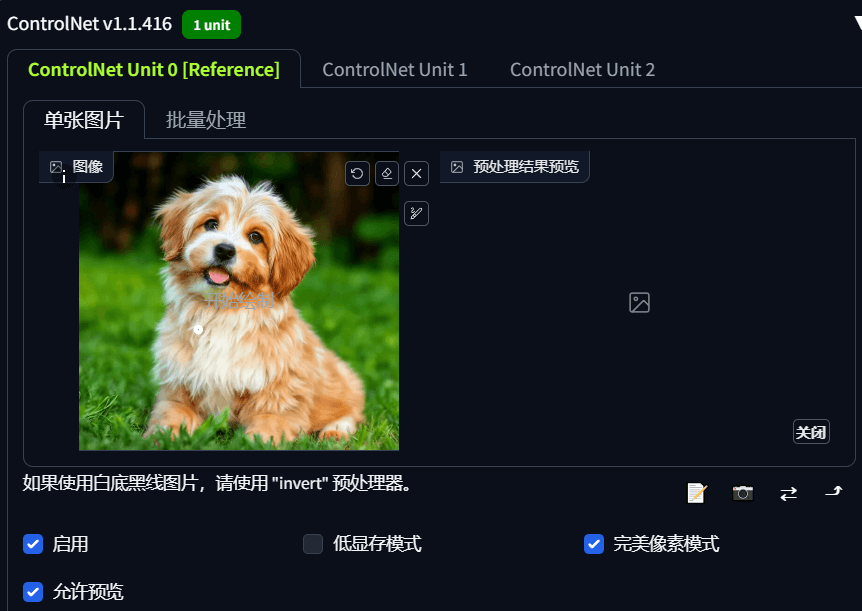The height and width of the screenshot is (611, 862).
Task: Click the brush pen icon beside the image
Action: 417,213
